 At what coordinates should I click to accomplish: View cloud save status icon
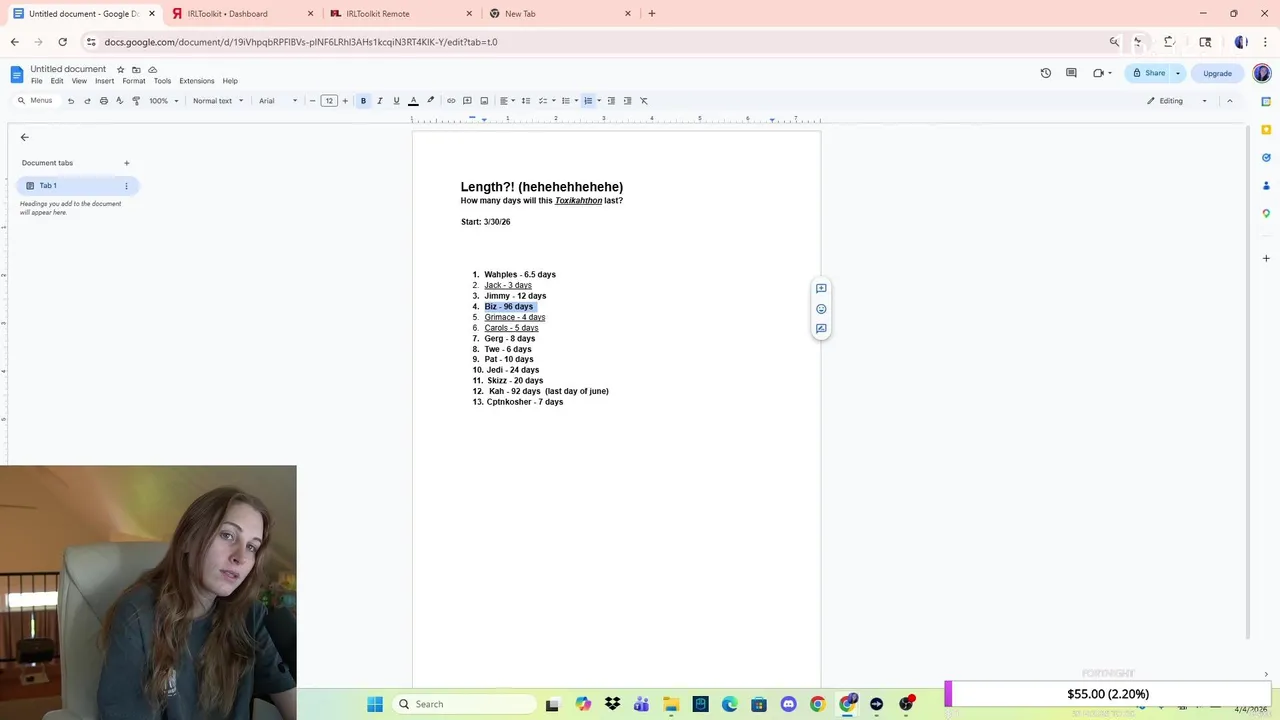click(x=153, y=70)
